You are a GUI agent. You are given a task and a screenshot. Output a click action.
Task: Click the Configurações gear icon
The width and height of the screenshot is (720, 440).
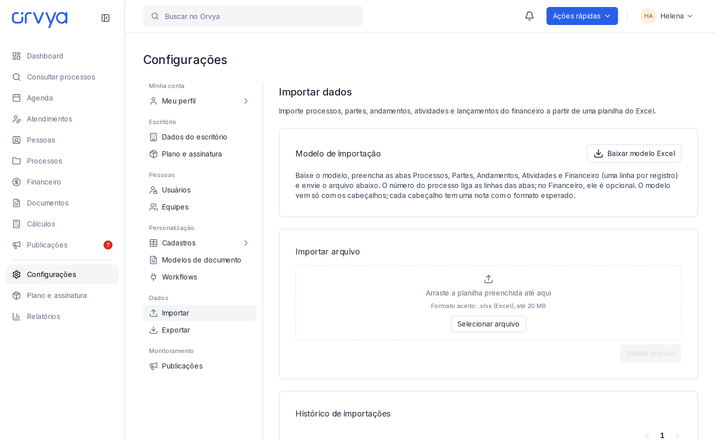(x=17, y=274)
